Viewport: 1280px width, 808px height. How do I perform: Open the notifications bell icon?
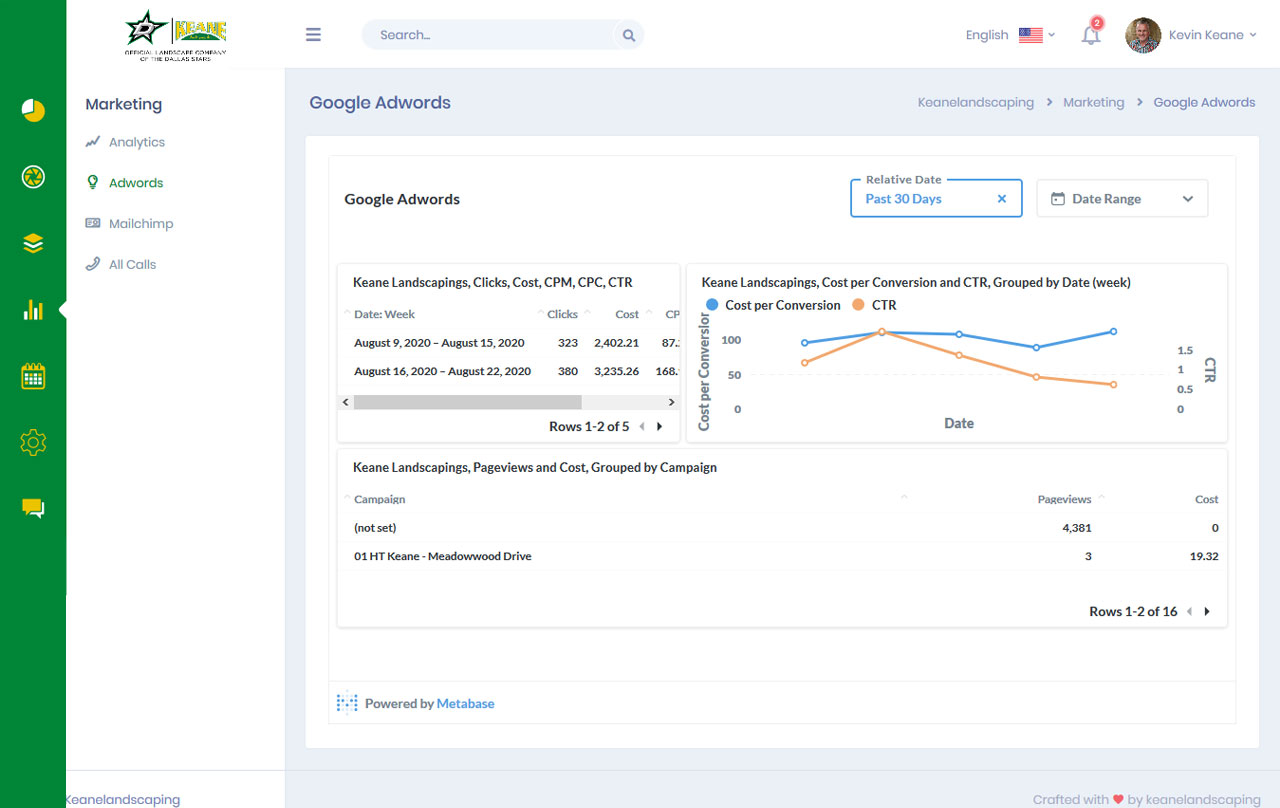[1091, 35]
